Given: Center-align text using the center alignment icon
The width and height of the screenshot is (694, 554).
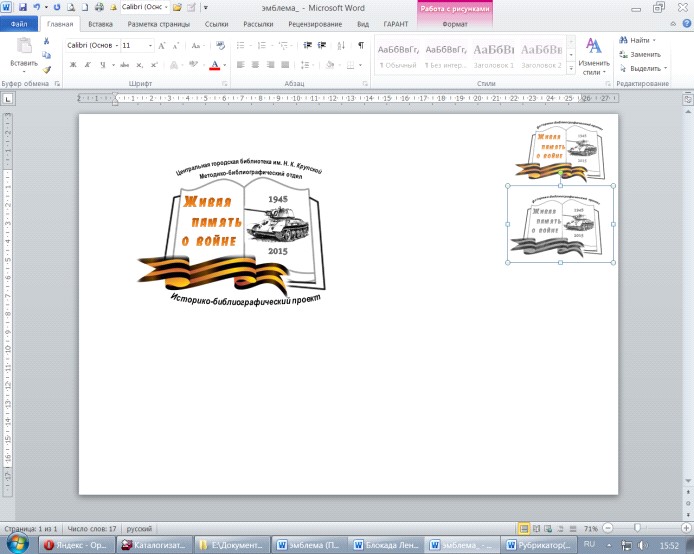Looking at the screenshot, I should click(255, 65).
